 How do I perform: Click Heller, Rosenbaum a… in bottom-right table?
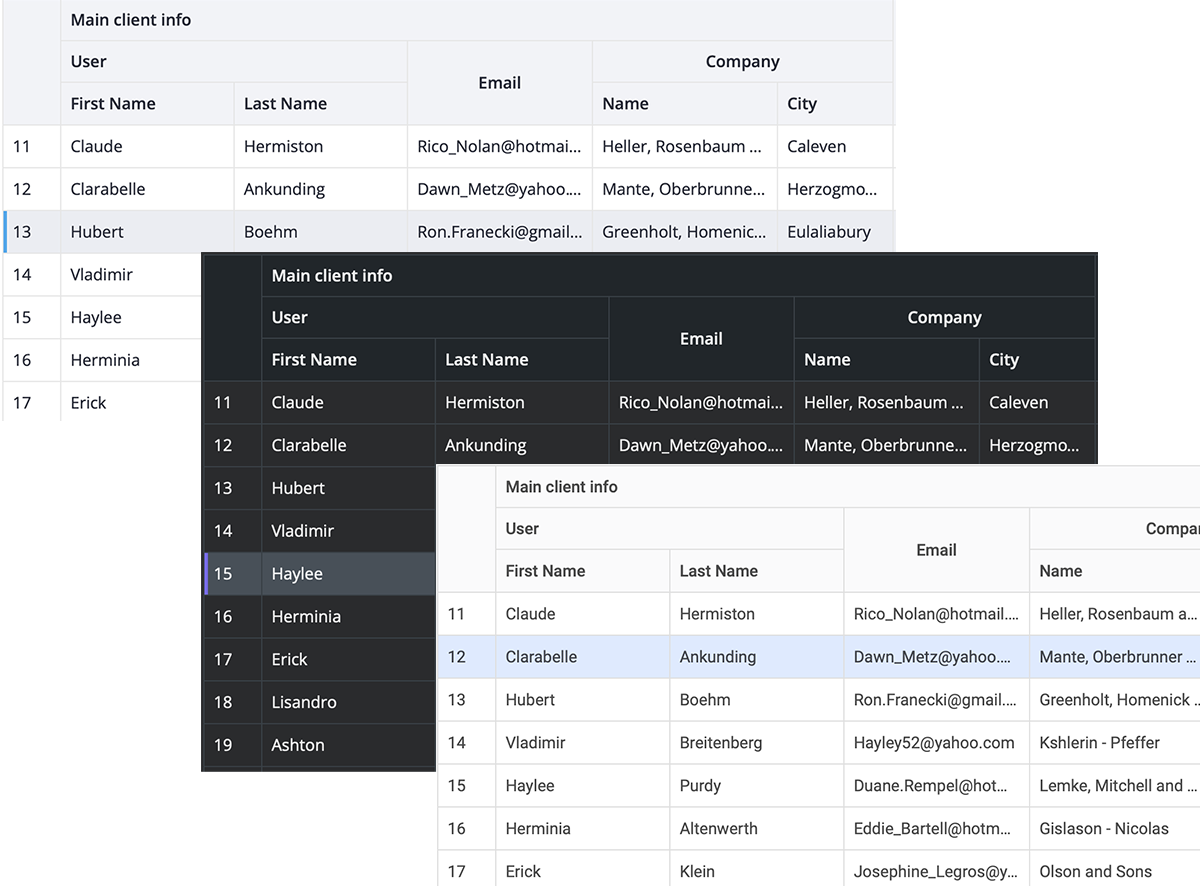[x=1118, y=614]
